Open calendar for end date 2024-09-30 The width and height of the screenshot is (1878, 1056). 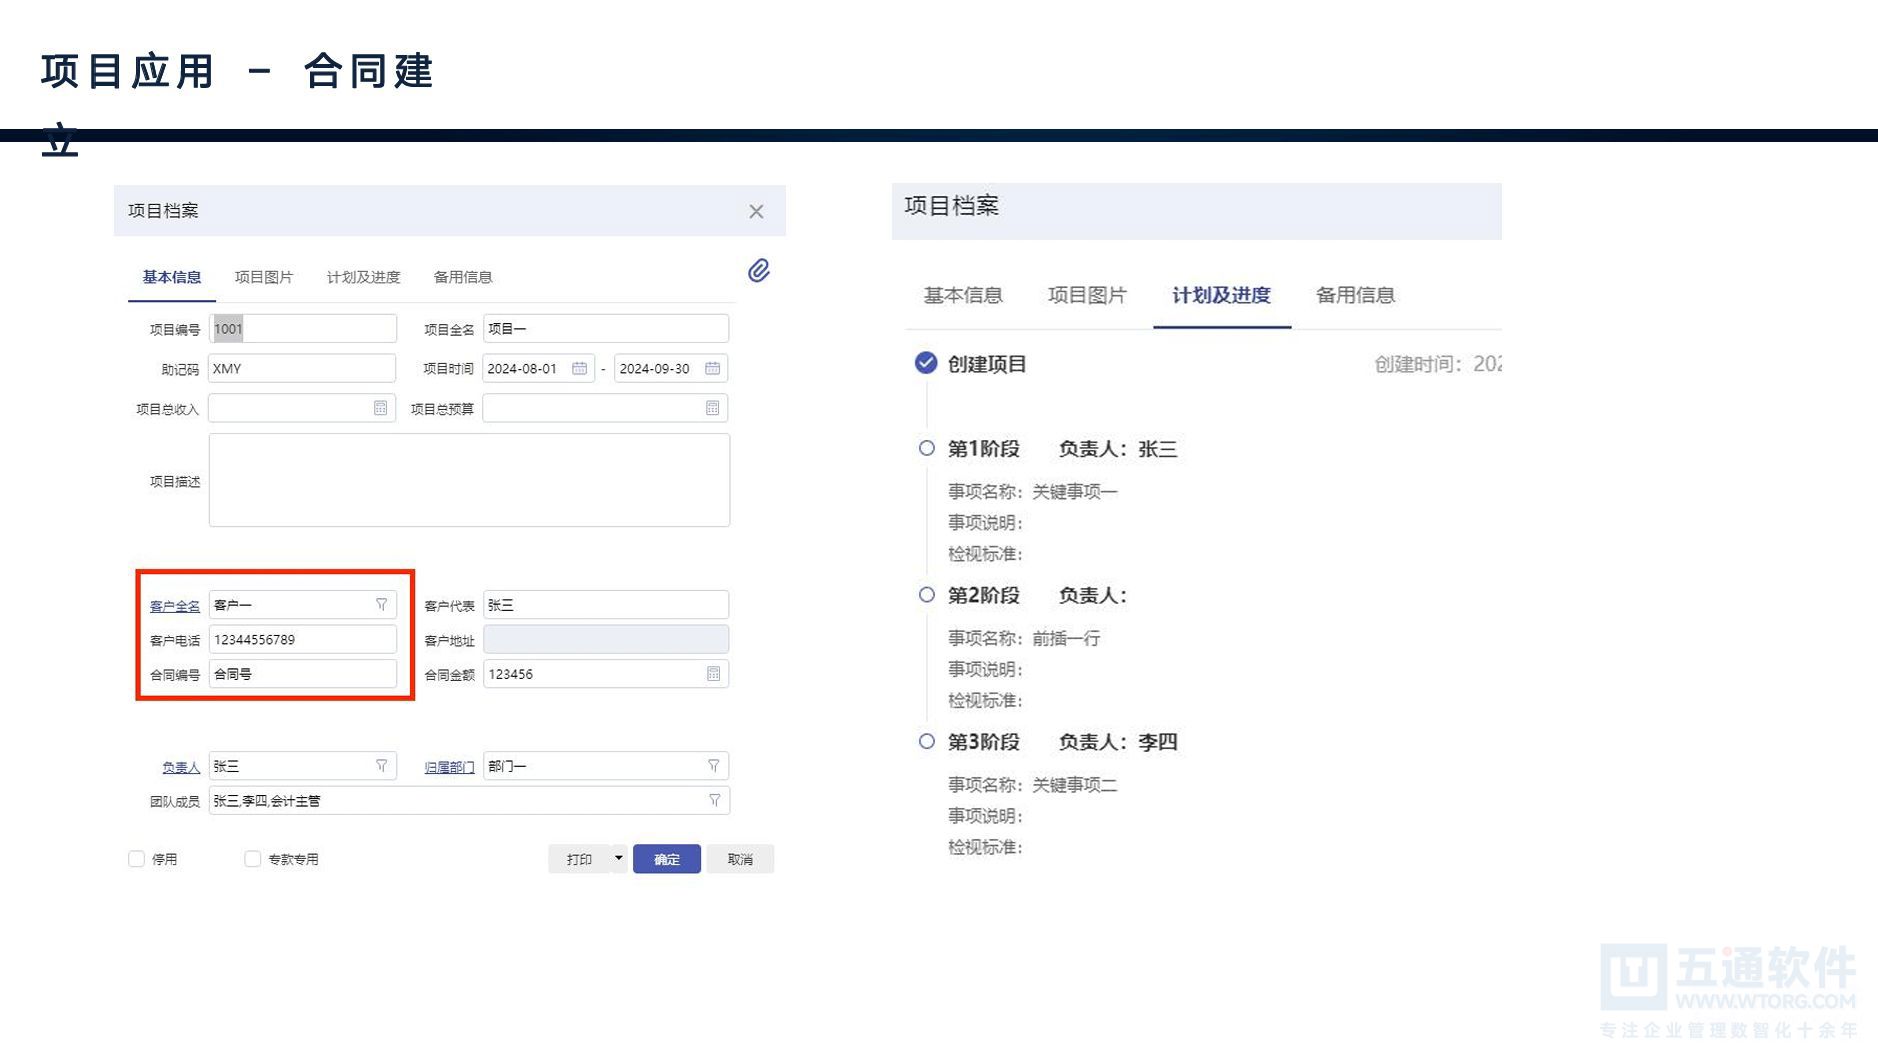tap(712, 368)
